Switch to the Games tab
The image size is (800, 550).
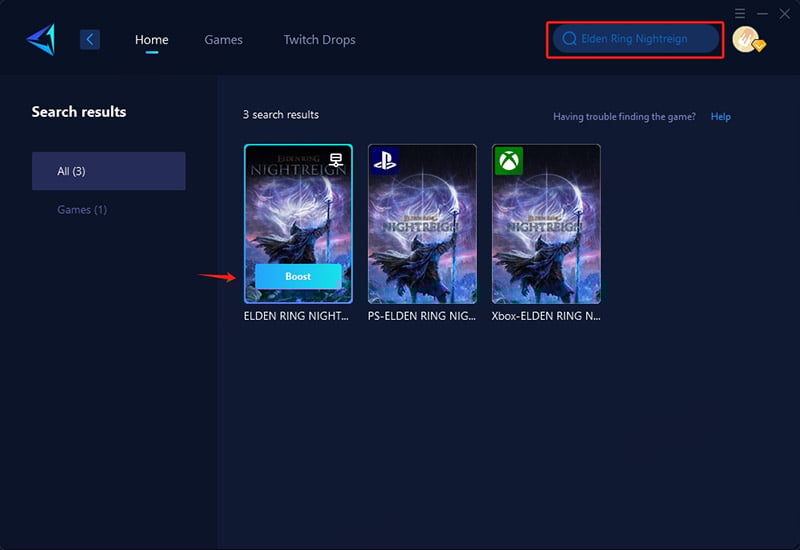(223, 40)
